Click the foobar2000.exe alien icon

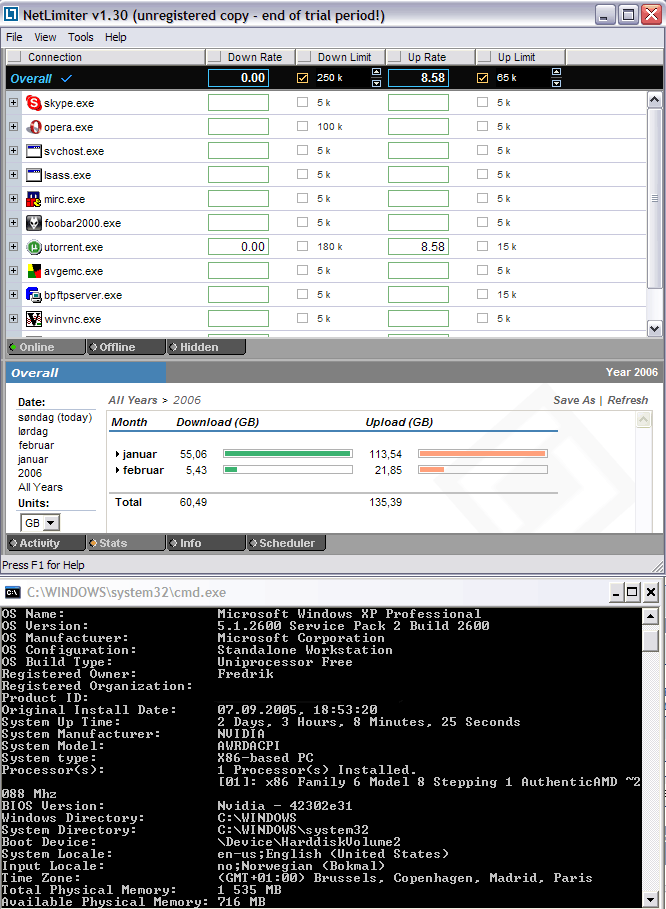click(34, 223)
